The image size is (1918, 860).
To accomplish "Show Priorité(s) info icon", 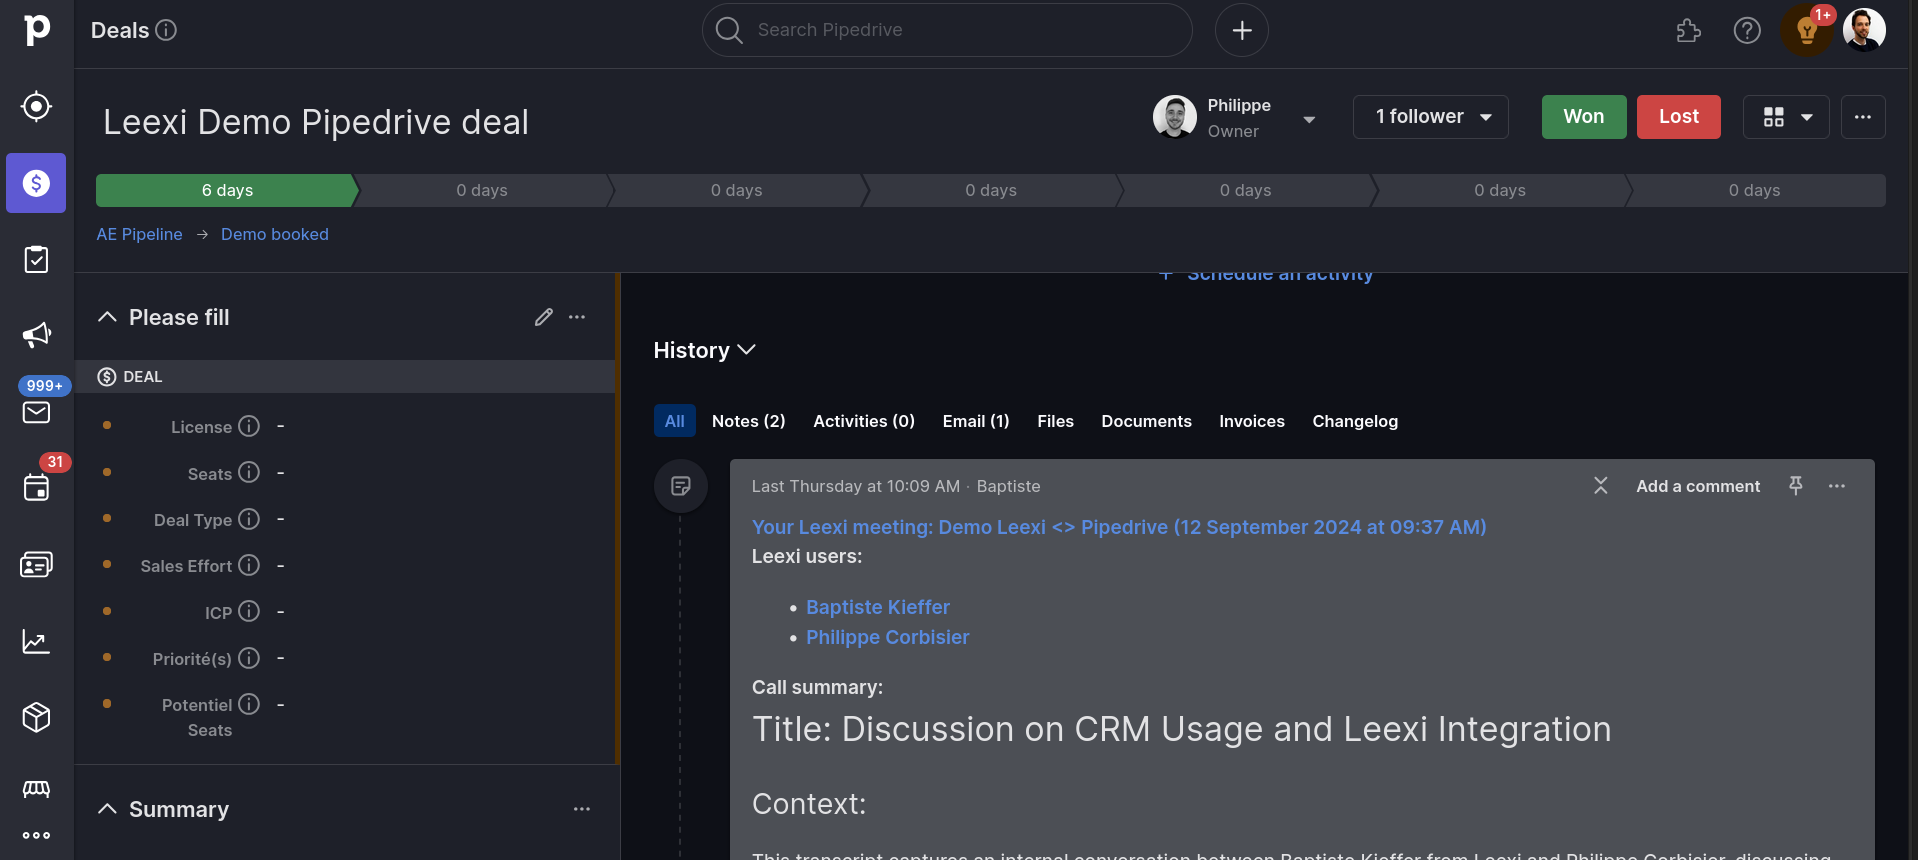I will (249, 658).
